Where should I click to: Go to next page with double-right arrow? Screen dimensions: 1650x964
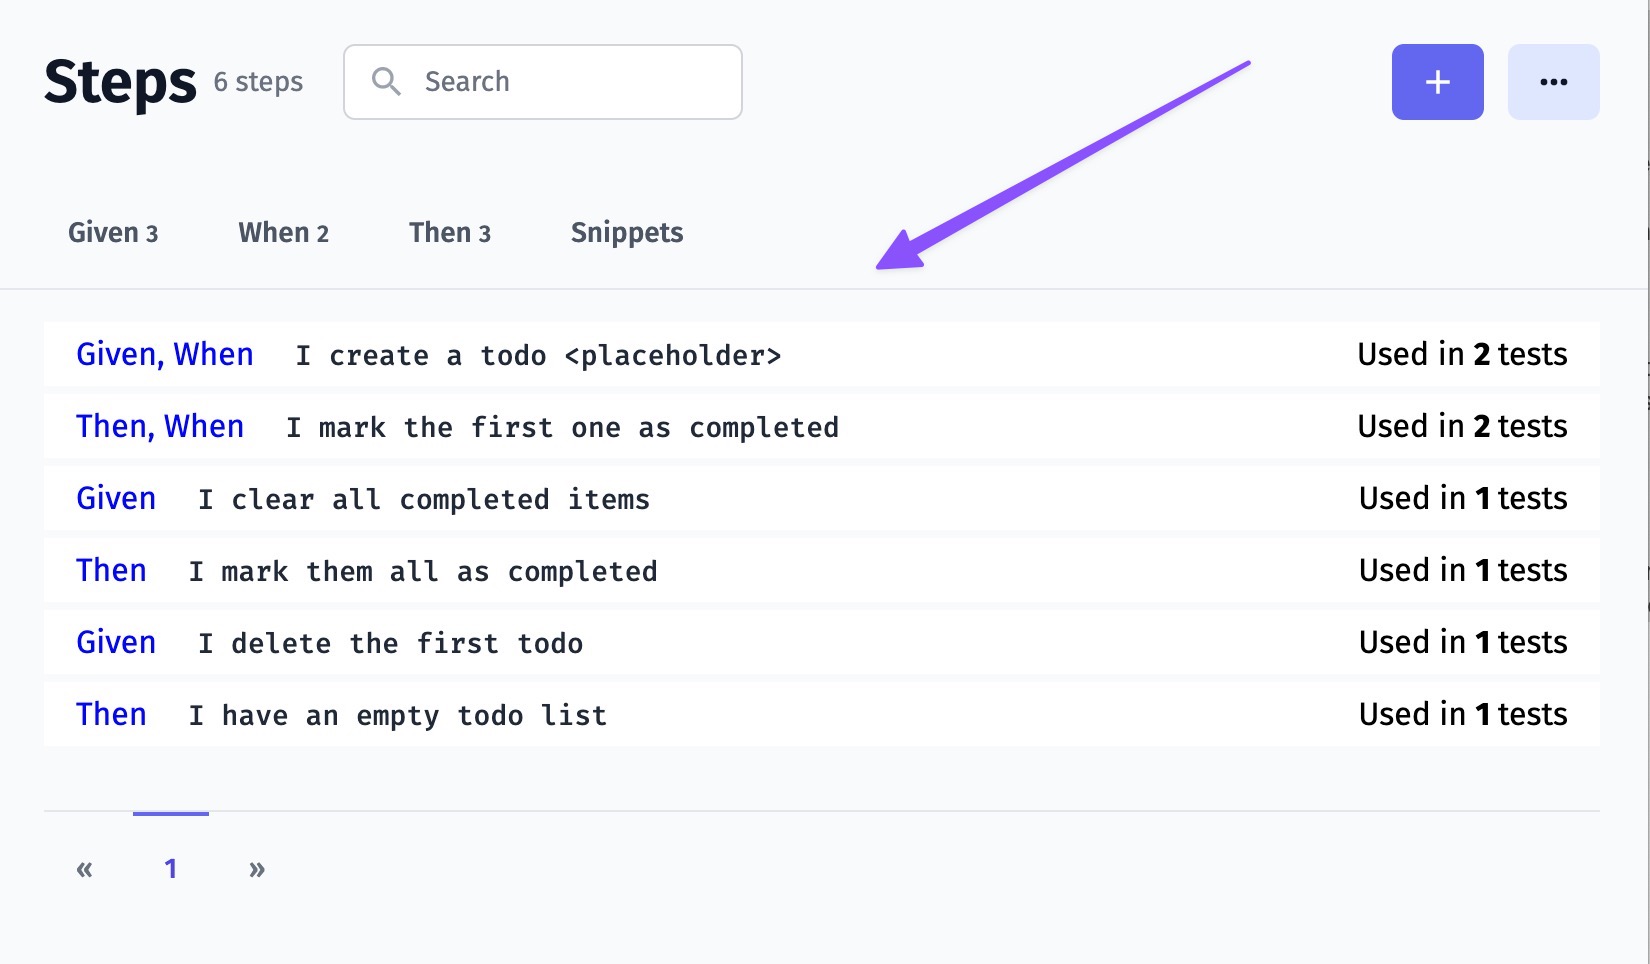click(257, 869)
